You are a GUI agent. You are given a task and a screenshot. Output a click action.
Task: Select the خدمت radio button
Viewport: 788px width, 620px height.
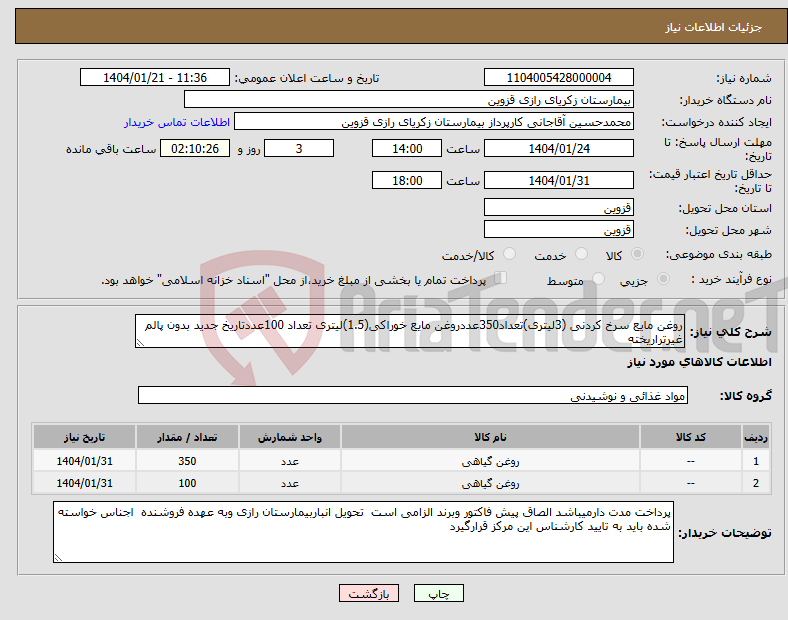(x=581, y=254)
